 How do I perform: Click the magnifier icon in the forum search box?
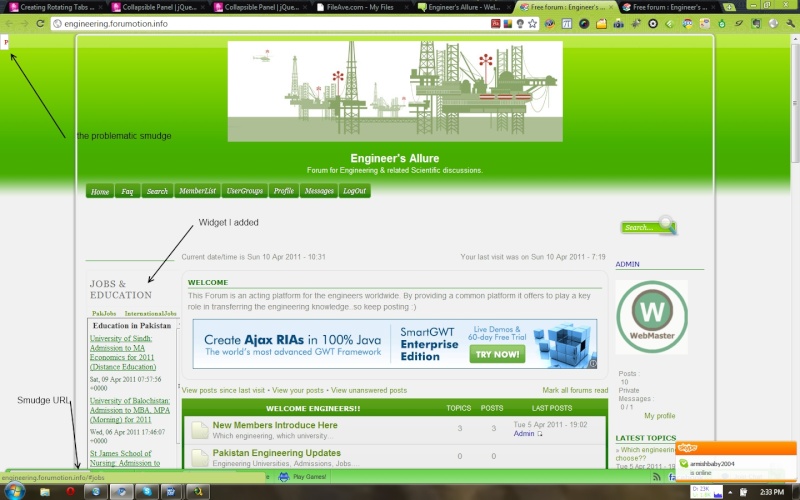click(666, 223)
